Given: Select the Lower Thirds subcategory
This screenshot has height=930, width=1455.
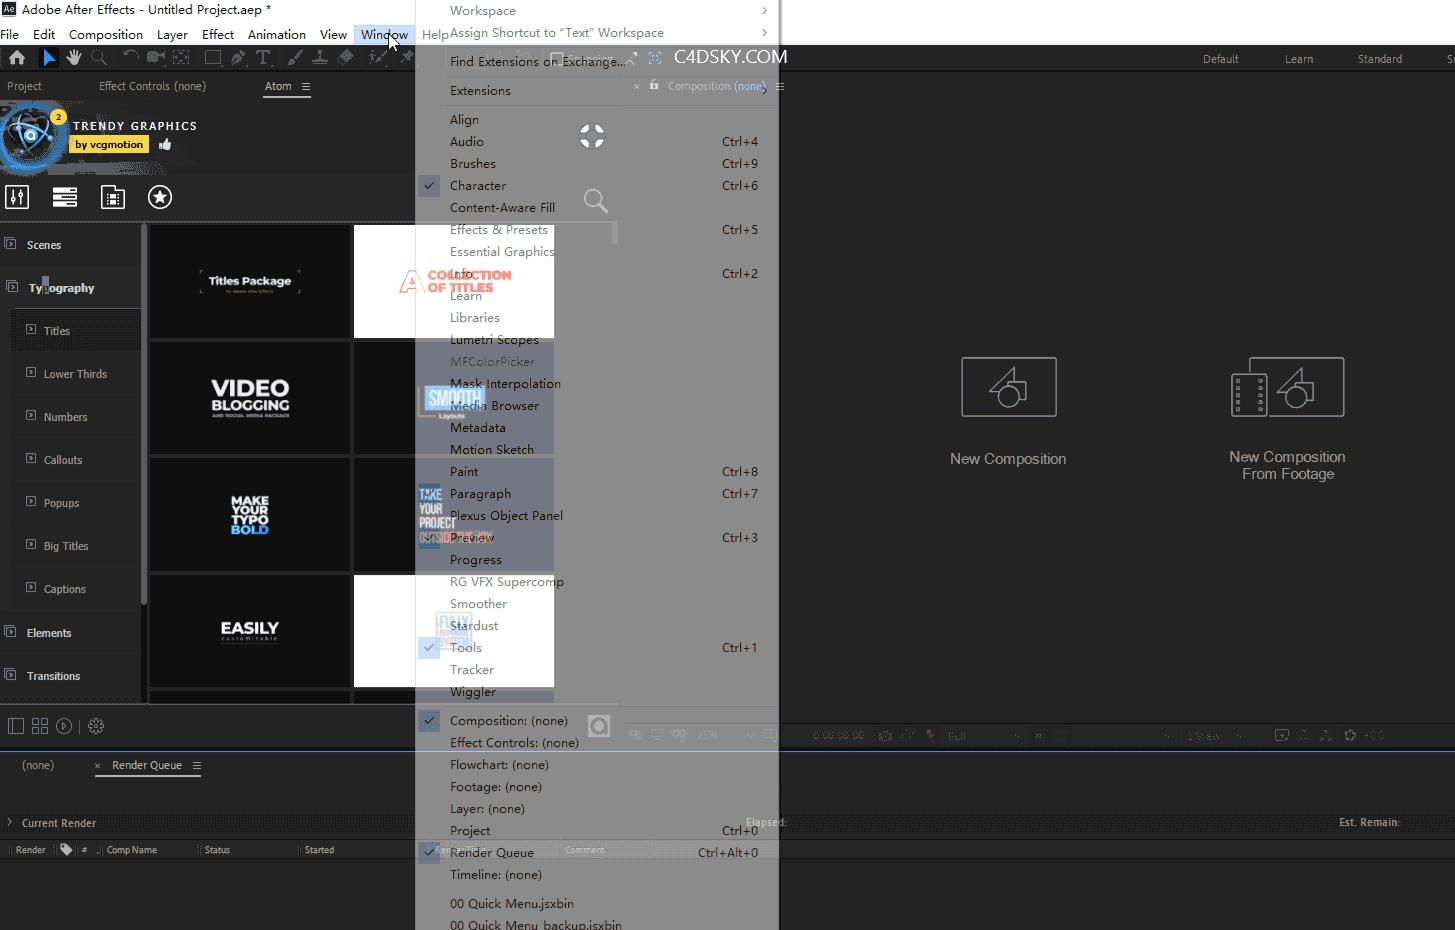Looking at the screenshot, I should 76,373.
